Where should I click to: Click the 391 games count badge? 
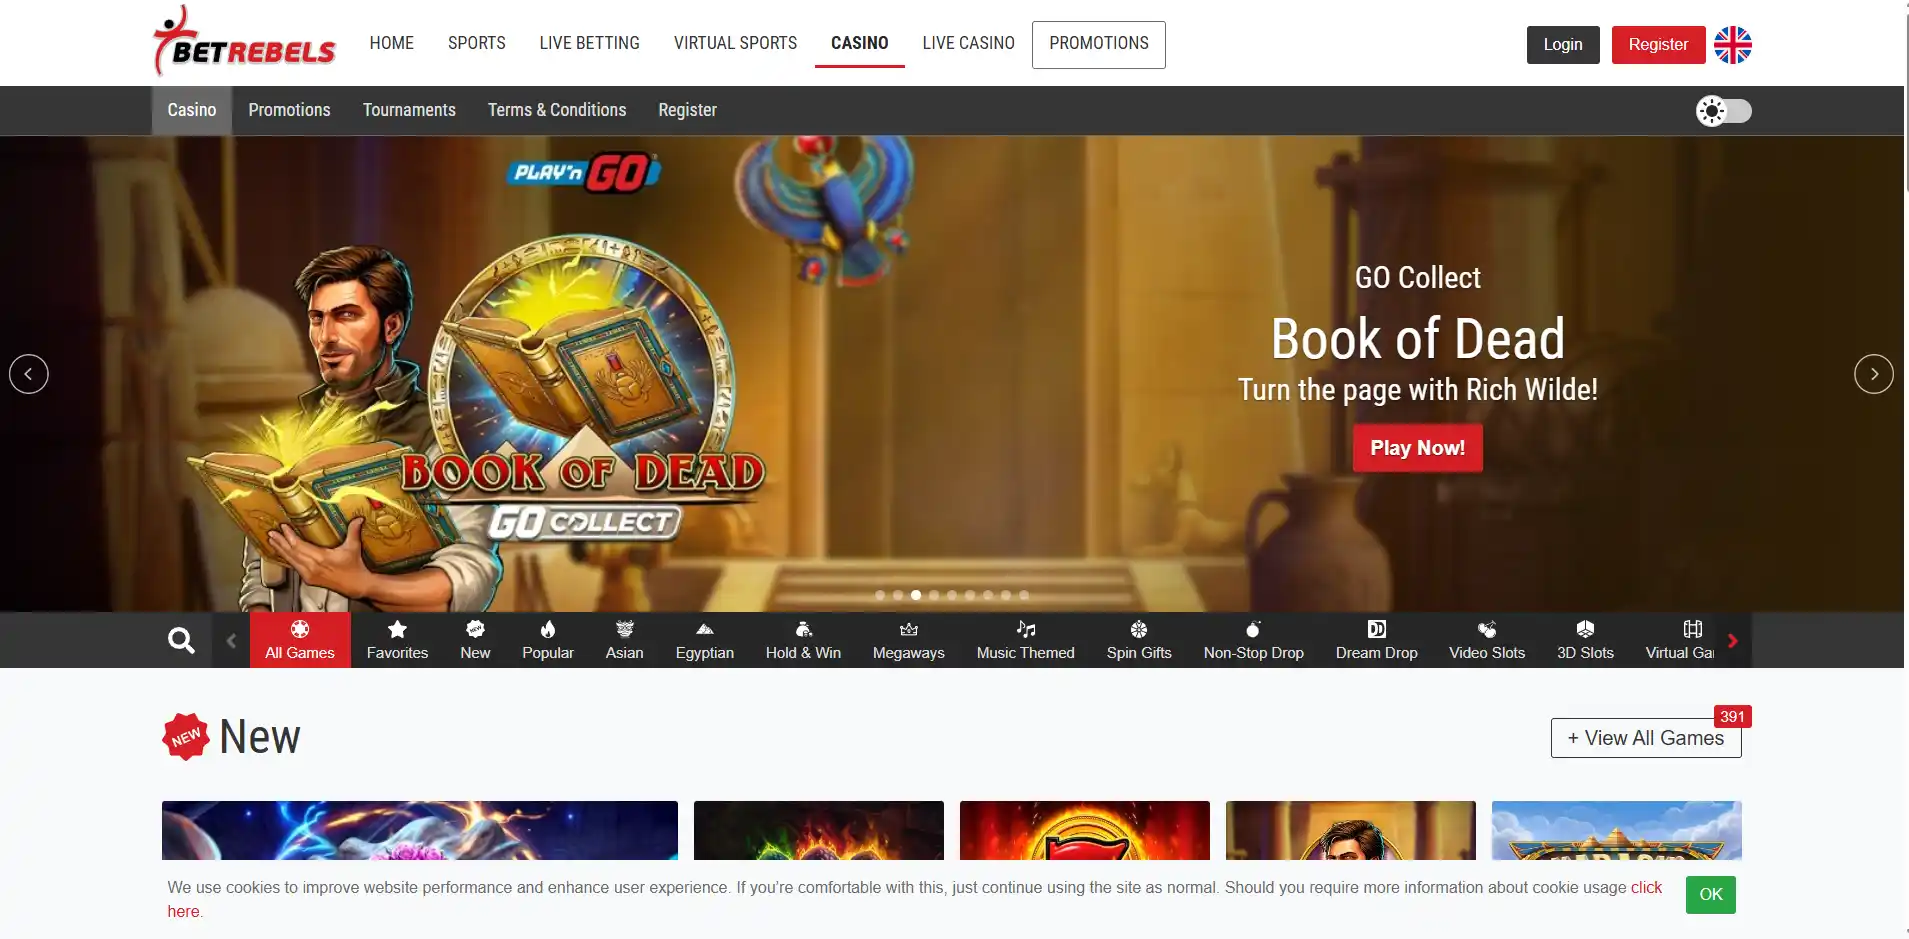pyautogui.click(x=1733, y=716)
